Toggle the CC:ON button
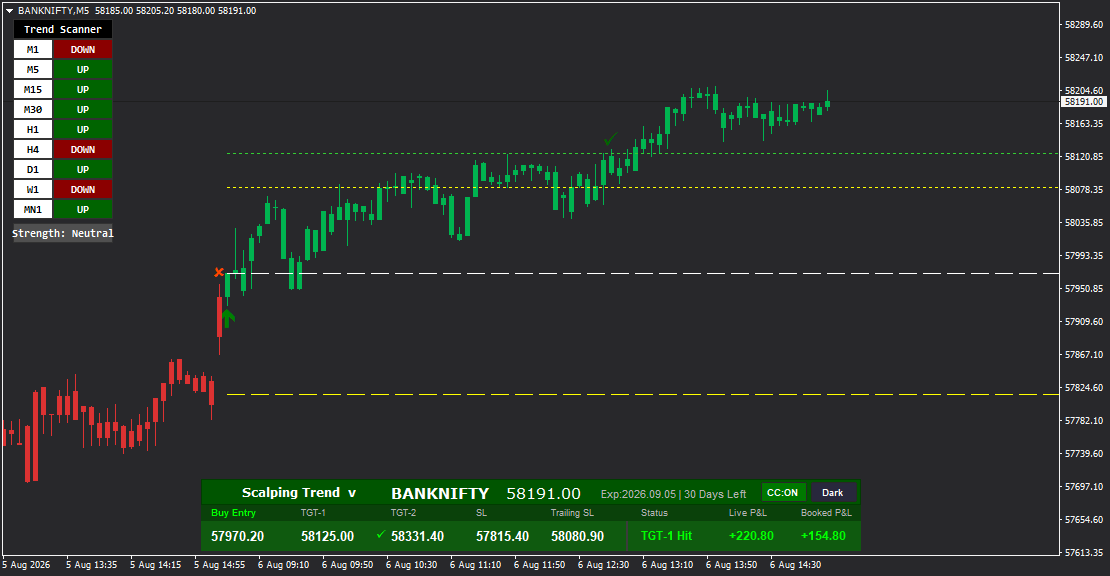 click(x=782, y=493)
